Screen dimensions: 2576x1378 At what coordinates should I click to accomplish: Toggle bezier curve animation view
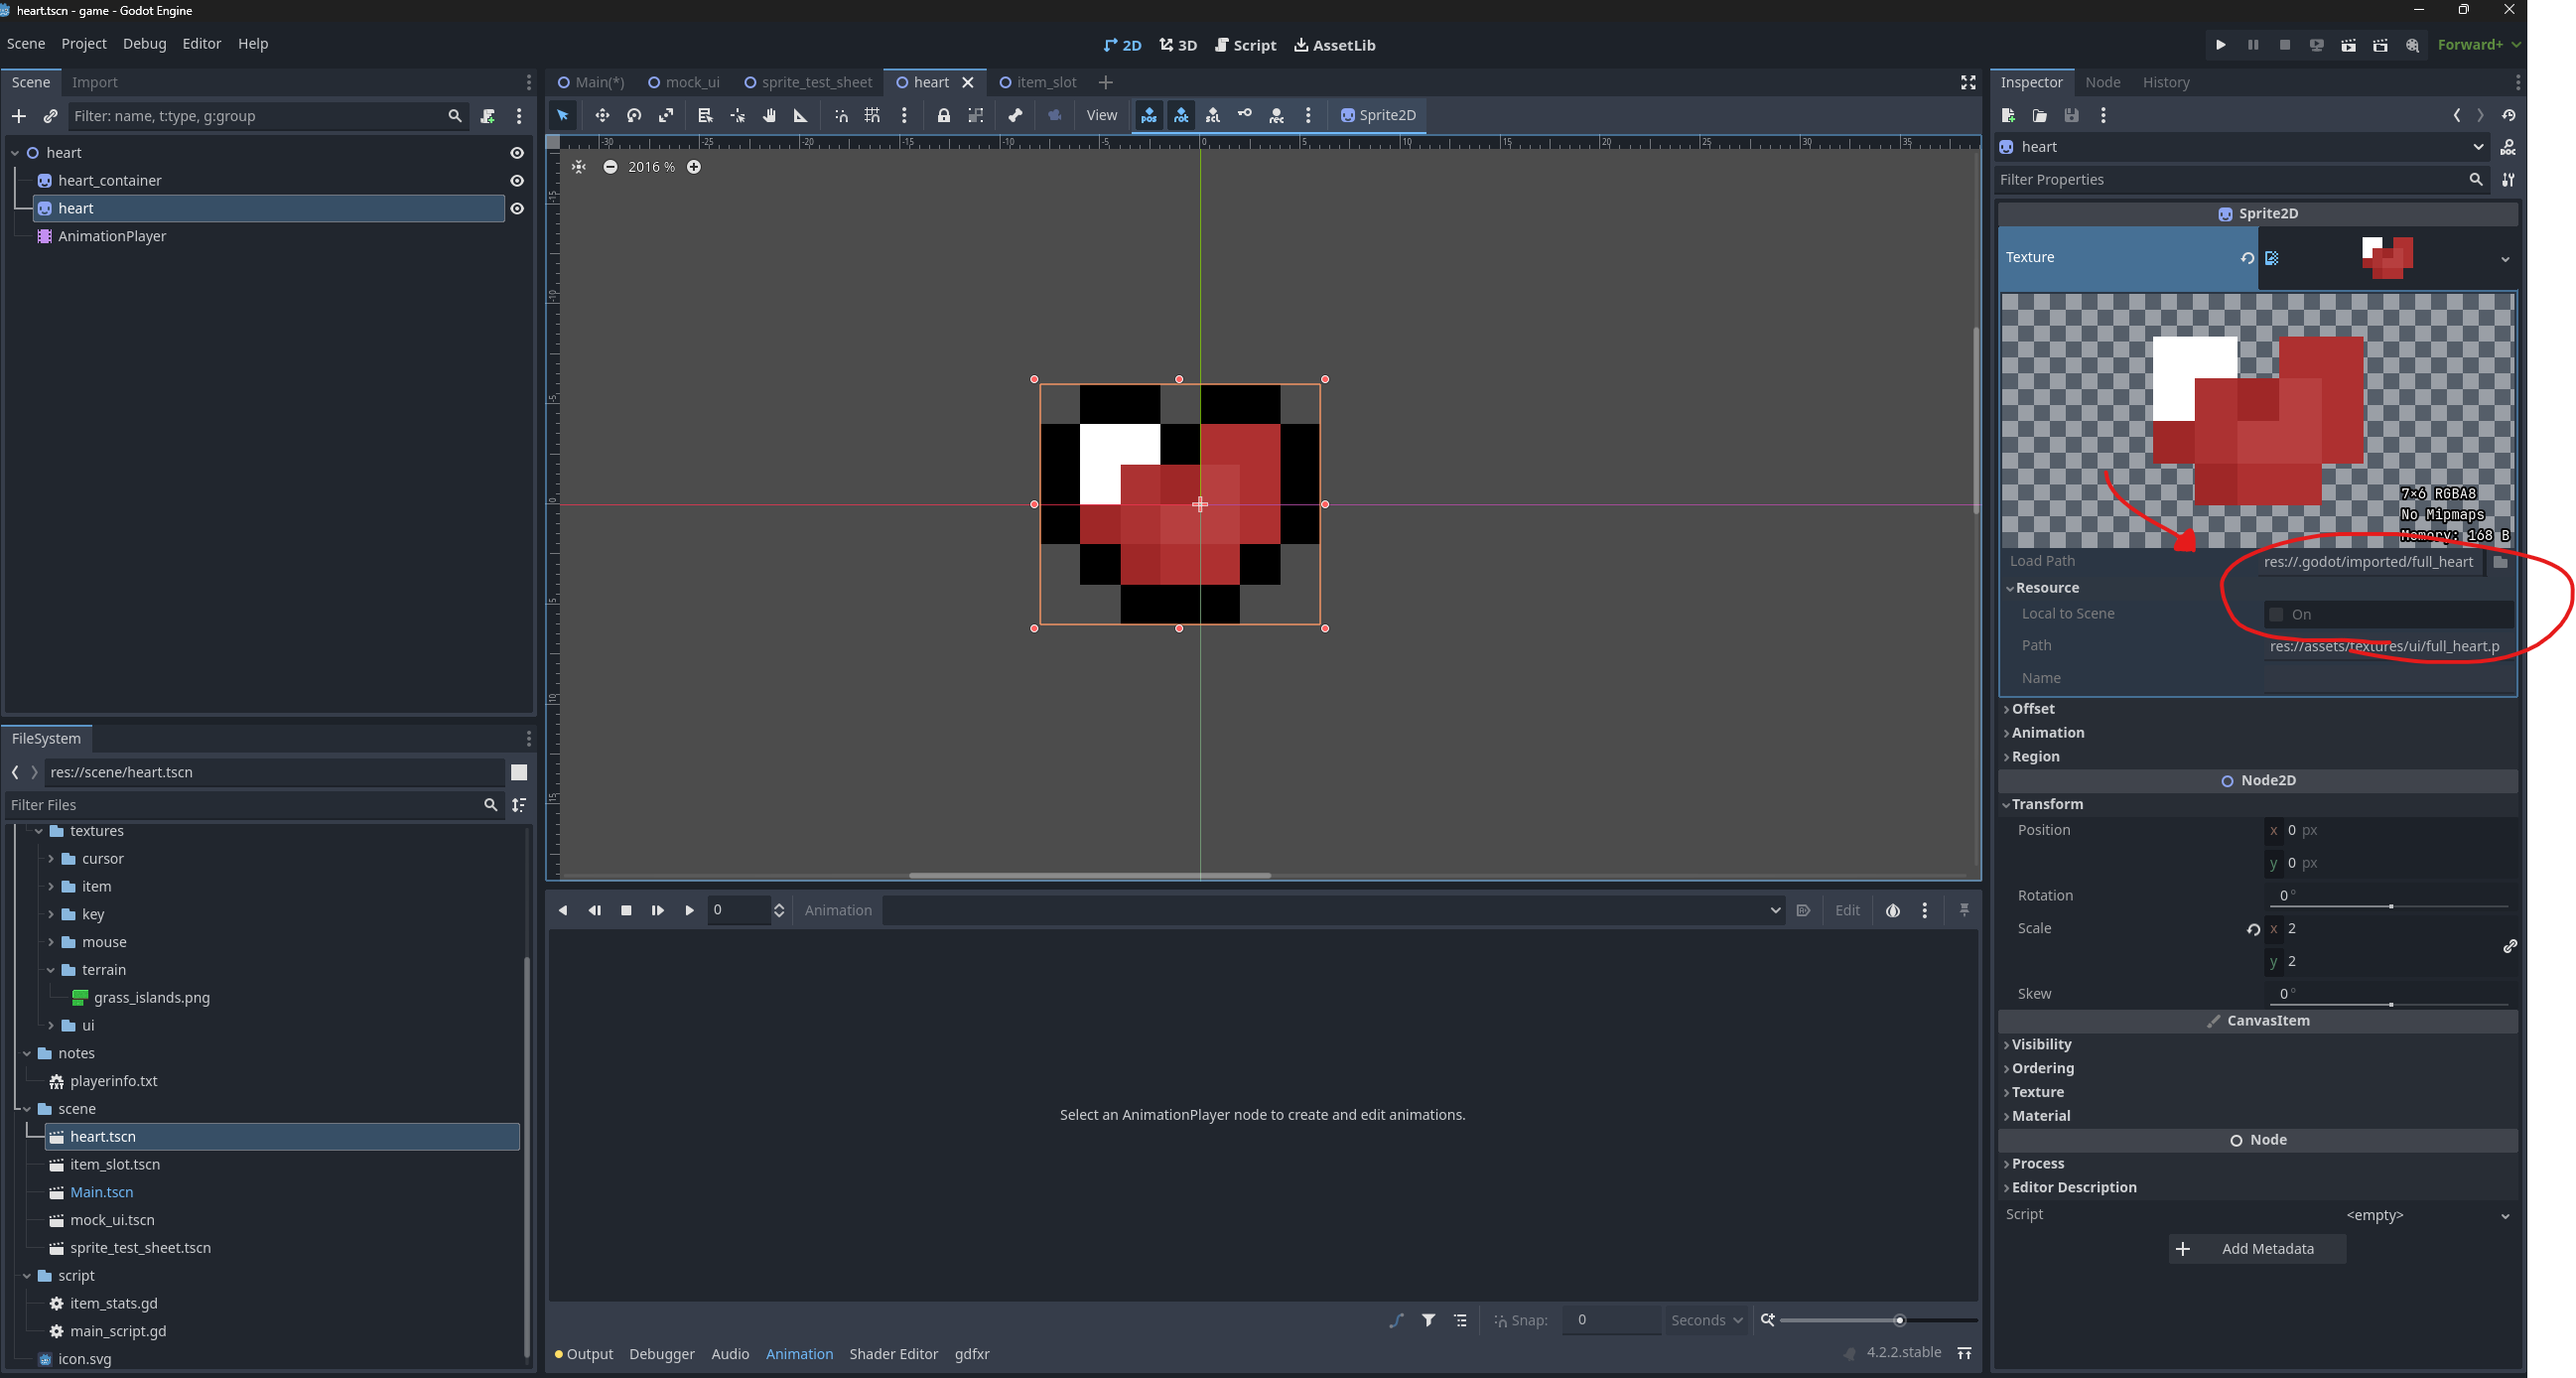pyautogui.click(x=1396, y=1320)
